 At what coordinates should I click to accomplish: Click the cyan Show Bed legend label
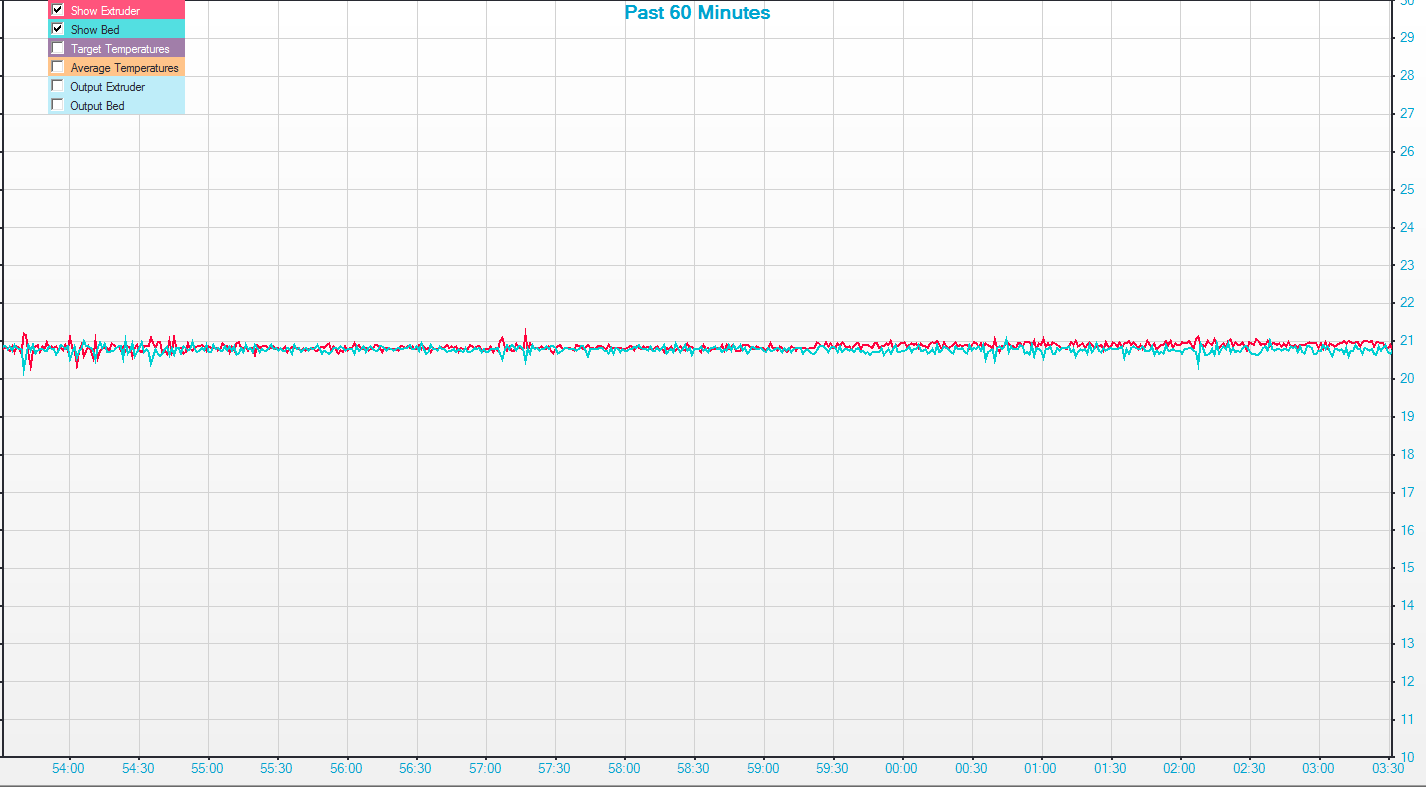pos(95,30)
